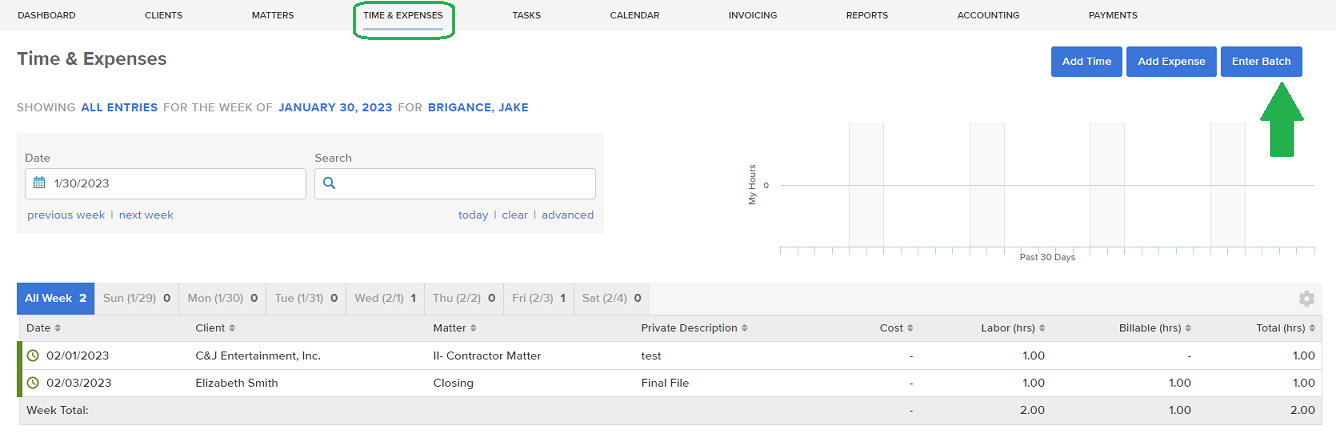This screenshot has height=438, width=1336.
Task: Click clock icon on 02/03/2023 entry
Action: point(32,383)
